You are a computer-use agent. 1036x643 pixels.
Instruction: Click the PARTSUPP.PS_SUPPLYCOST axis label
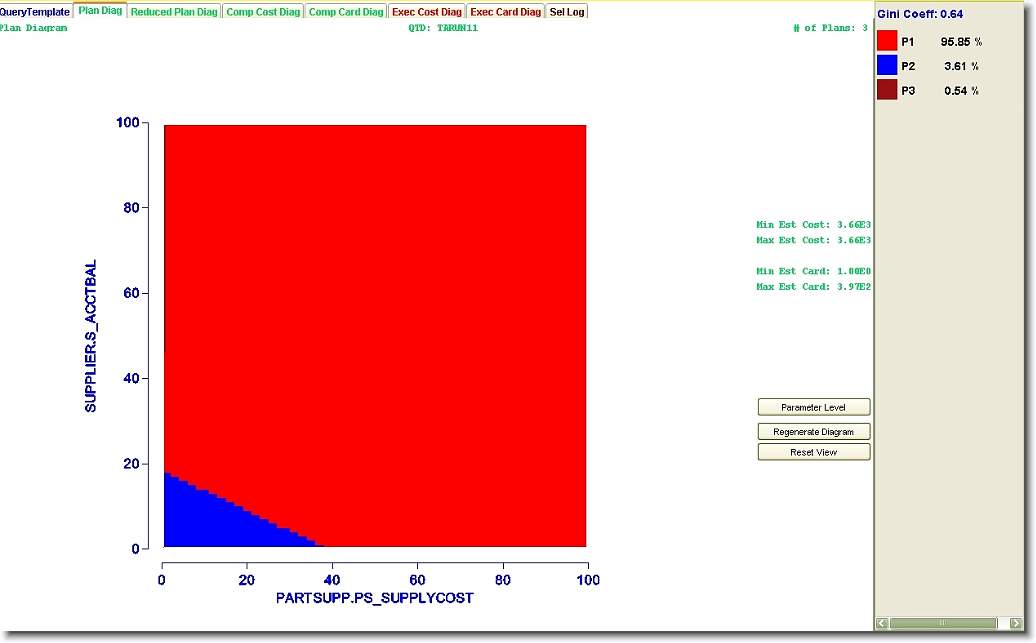(374, 598)
